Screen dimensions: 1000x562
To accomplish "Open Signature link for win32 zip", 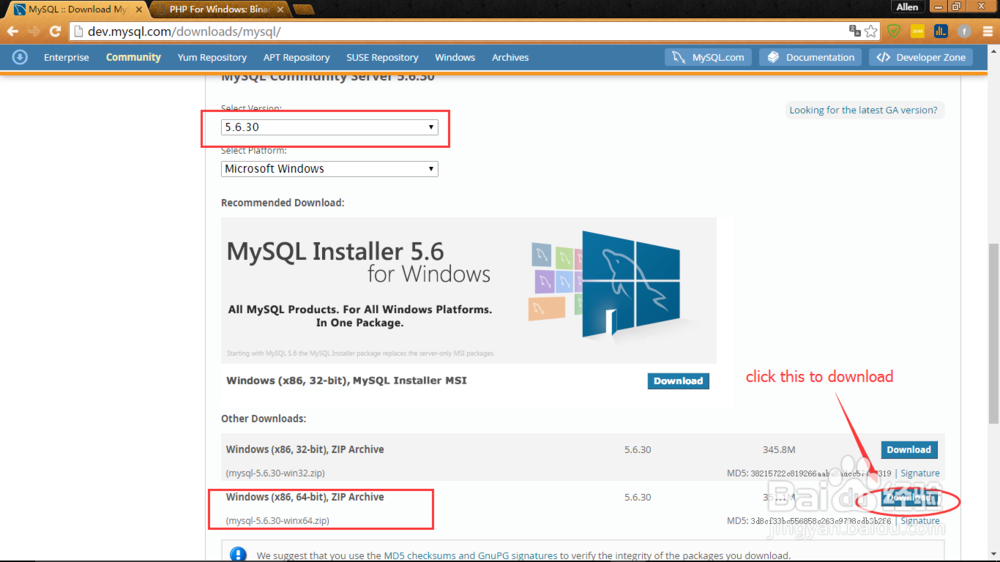I will pyautogui.click(x=920, y=473).
